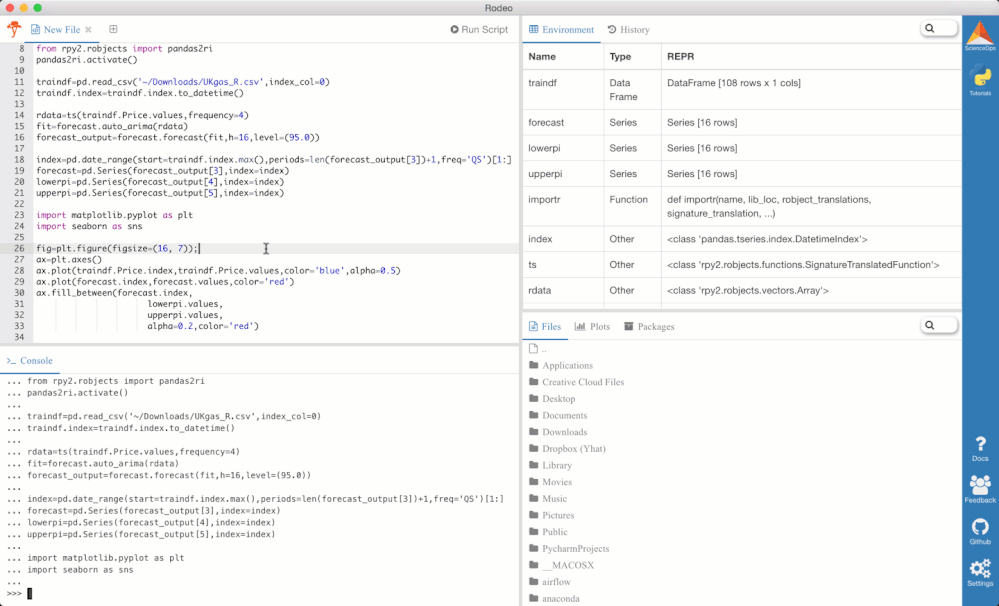
Task: Switch to the Packages tab
Action: point(649,326)
